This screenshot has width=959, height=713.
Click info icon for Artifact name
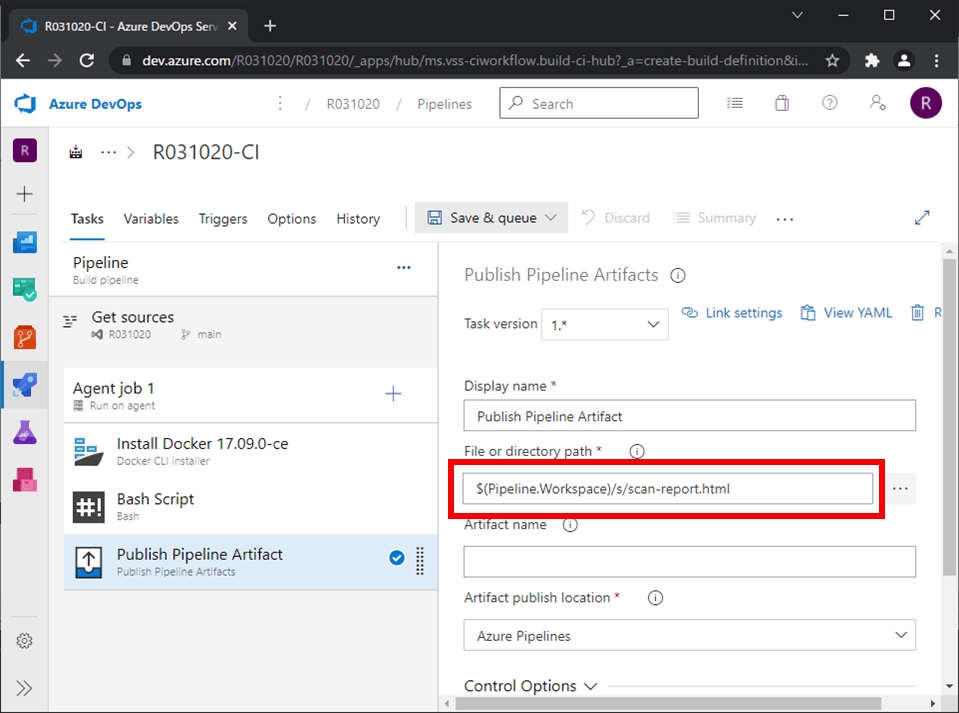click(570, 525)
